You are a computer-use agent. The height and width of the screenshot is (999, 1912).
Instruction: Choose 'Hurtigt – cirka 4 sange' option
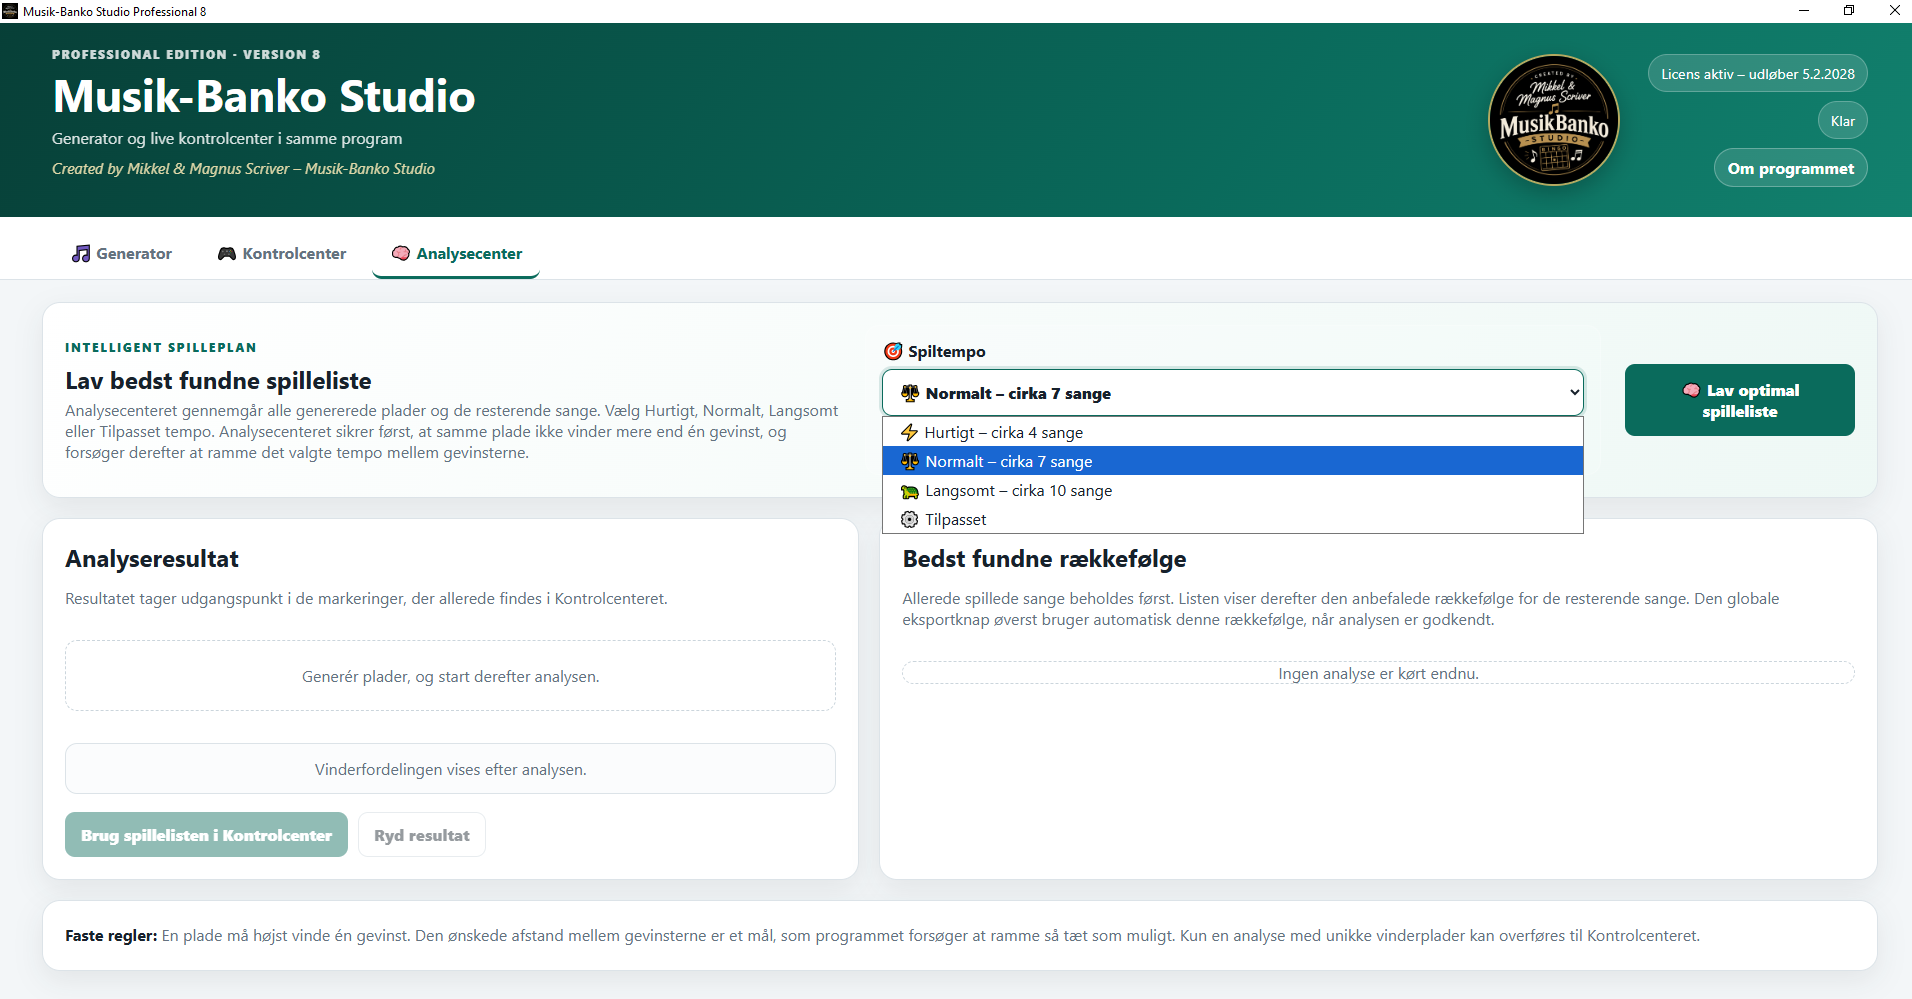pos(1233,433)
